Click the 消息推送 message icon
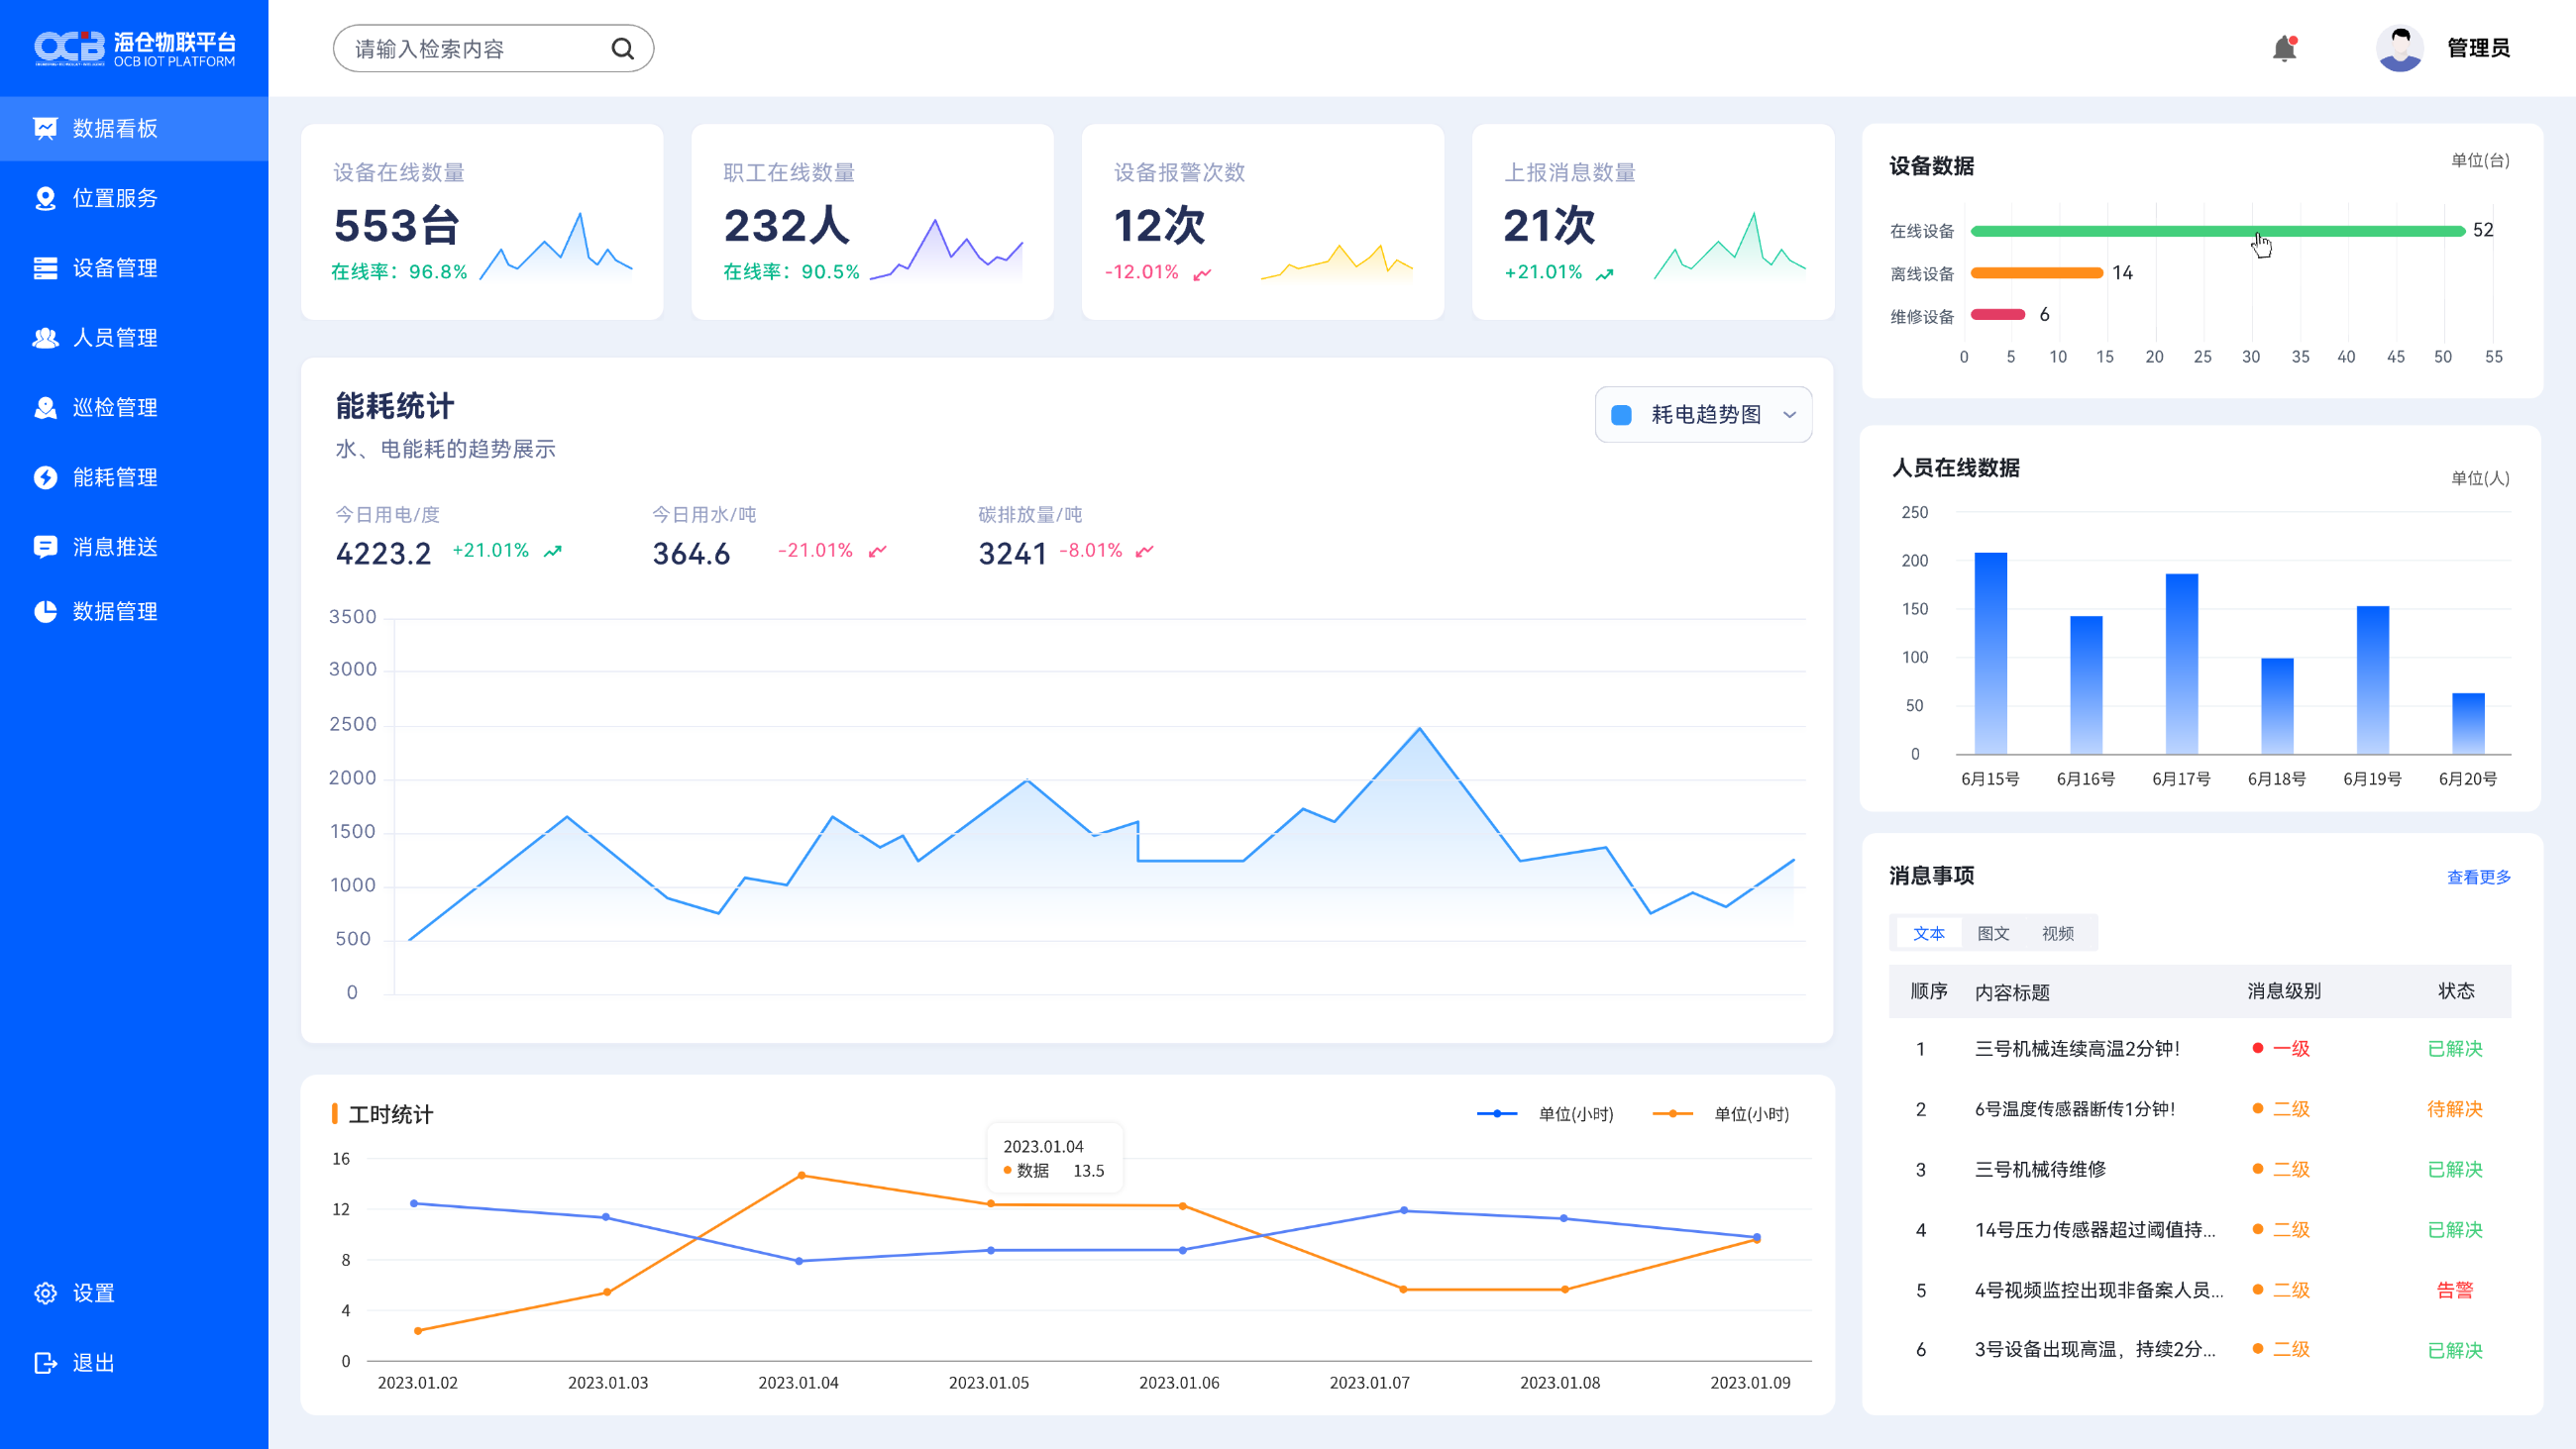Screen dimensions: 2576x1449 point(45,546)
